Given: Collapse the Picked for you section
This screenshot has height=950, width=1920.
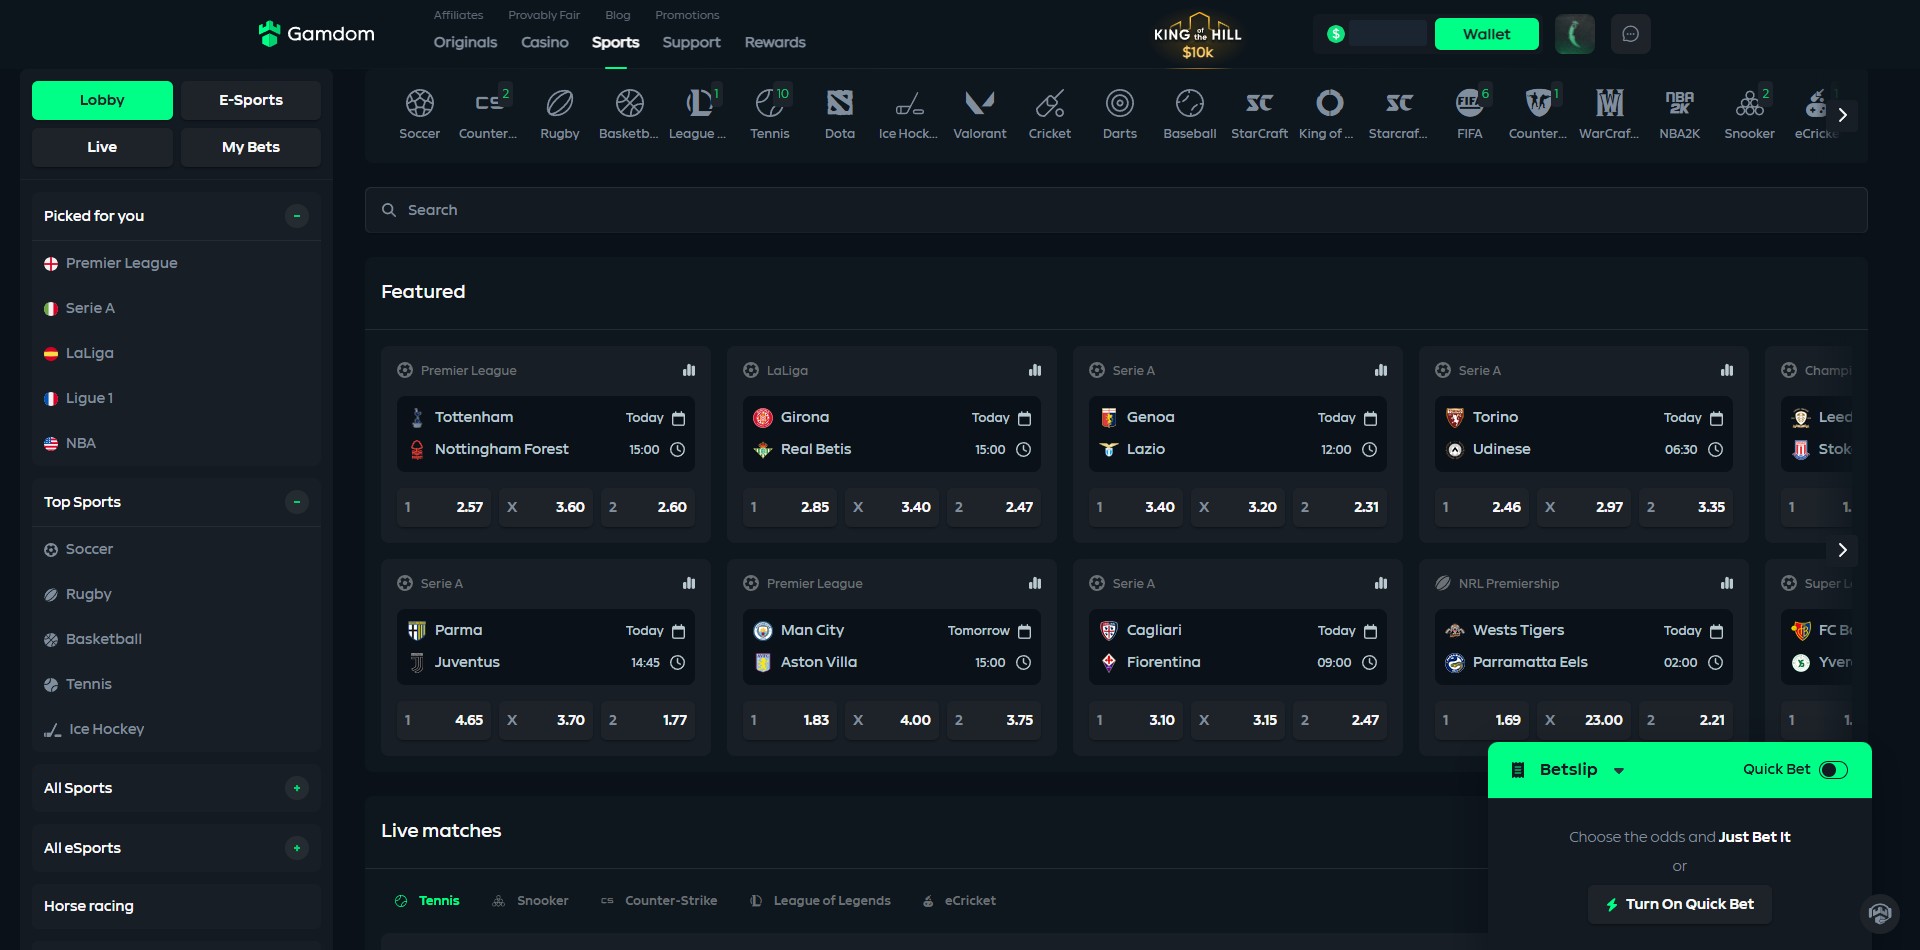Looking at the screenshot, I should (297, 216).
